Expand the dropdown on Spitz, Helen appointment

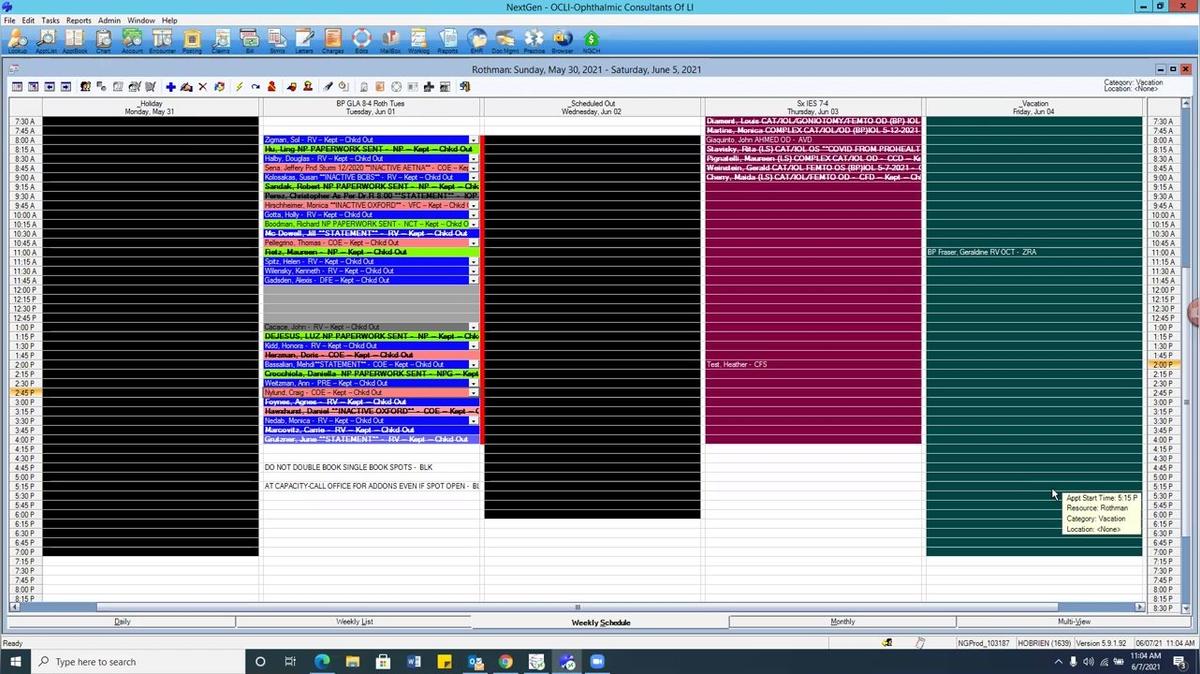[473, 261]
